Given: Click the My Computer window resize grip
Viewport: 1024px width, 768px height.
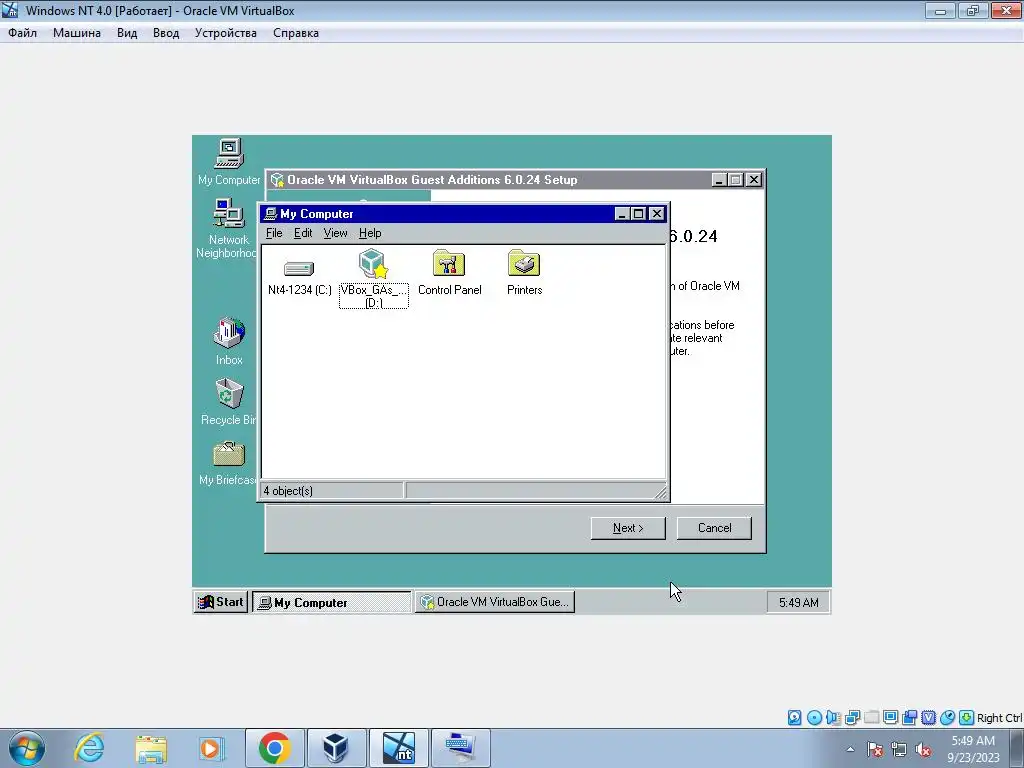Looking at the screenshot, I should 660,493.
